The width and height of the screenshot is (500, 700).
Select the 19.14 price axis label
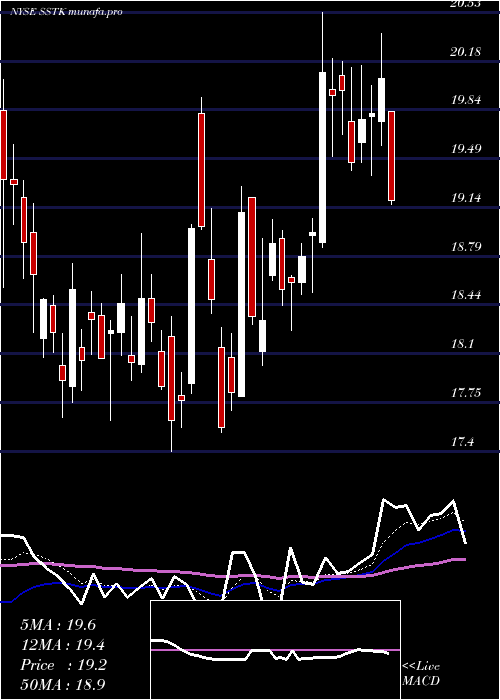(x=466, y=198)
